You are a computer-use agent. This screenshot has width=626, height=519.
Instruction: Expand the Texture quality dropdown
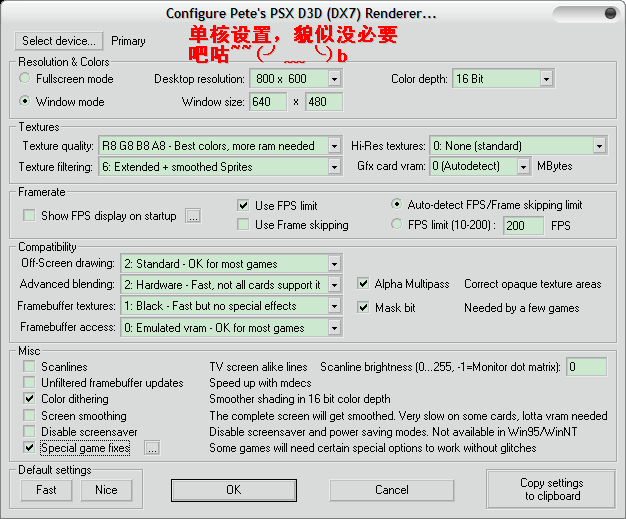pyautogui.click(x=335, y=146)
